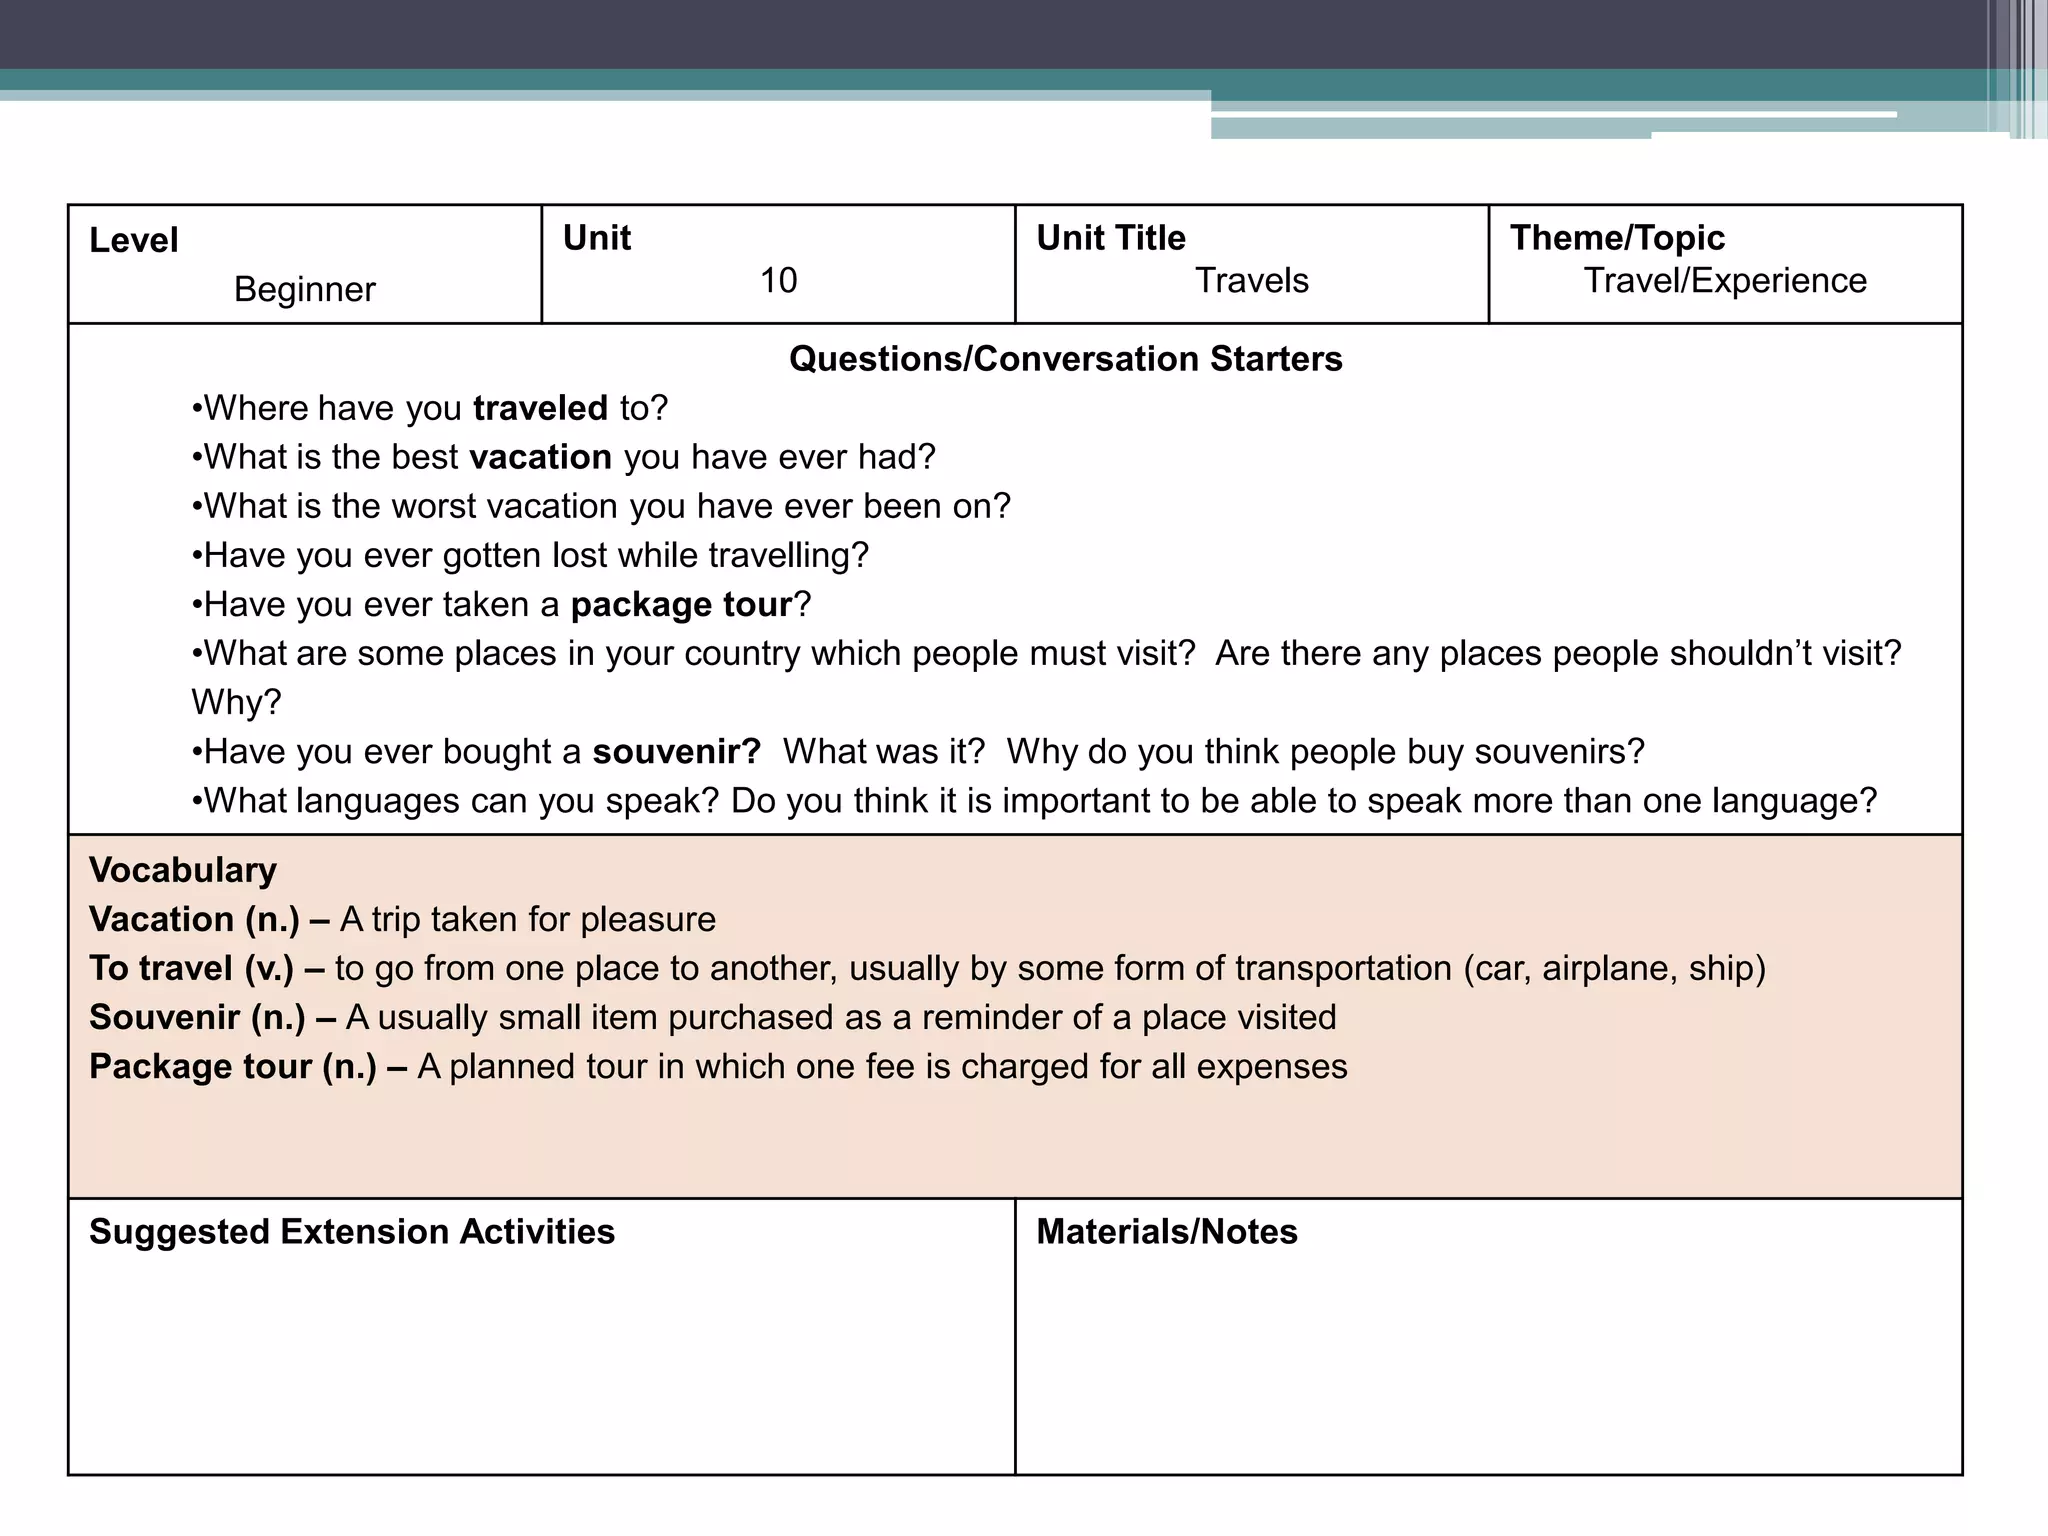Click bold souvenir word in question
Image resolution: width=2048 pixels, height=1536 pixels.
click(x=676, y=752)
